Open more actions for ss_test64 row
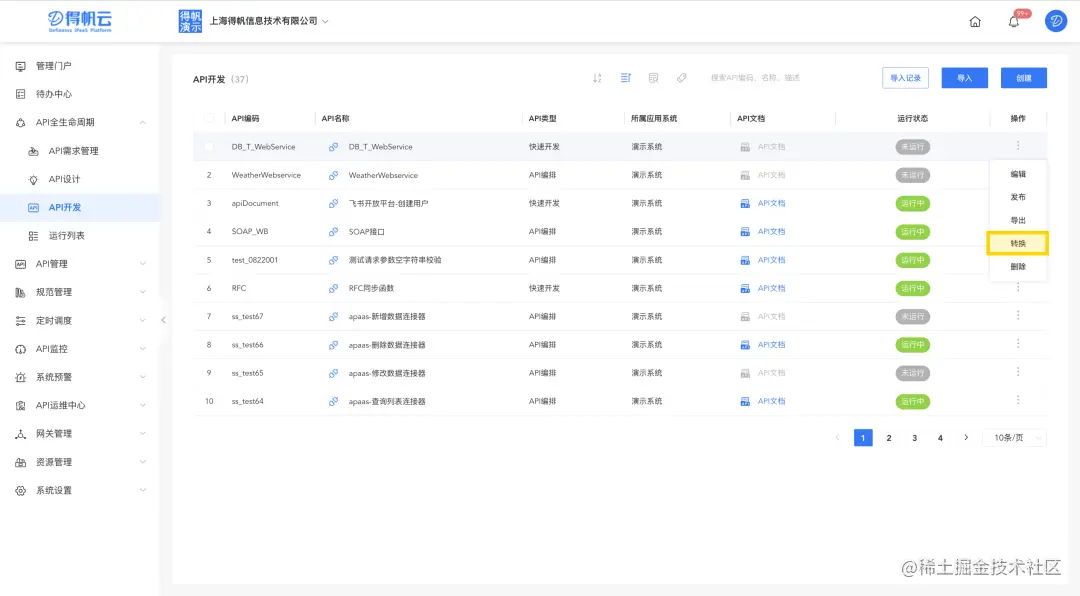This screenshot has height=596, width=1080. pos(1018,400)
